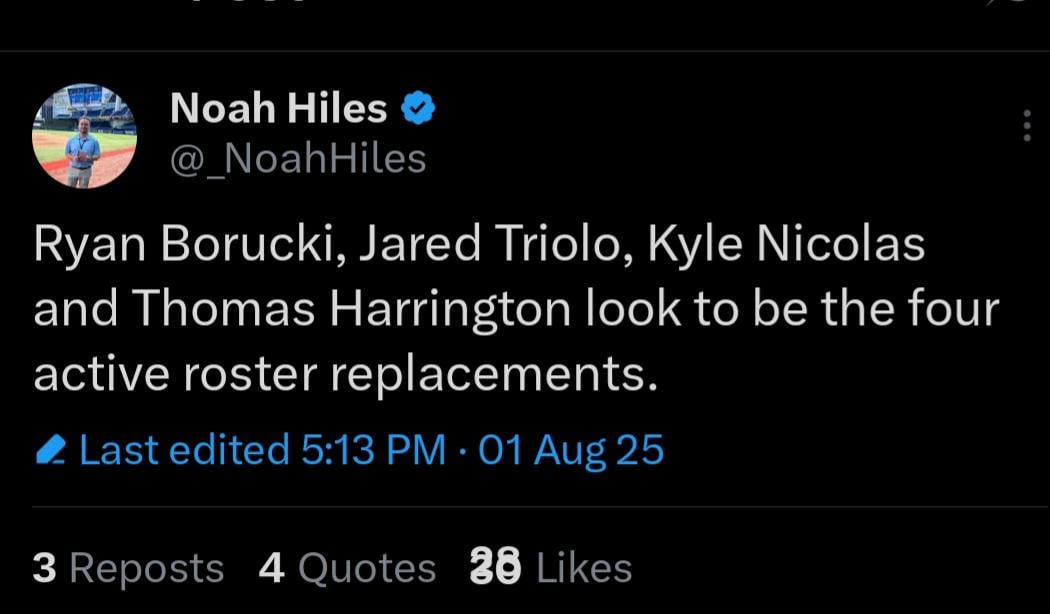Select the Noah Hiles display name
Screen dimensions: 1050x614
pyautogui.click(x=280, y=107)
